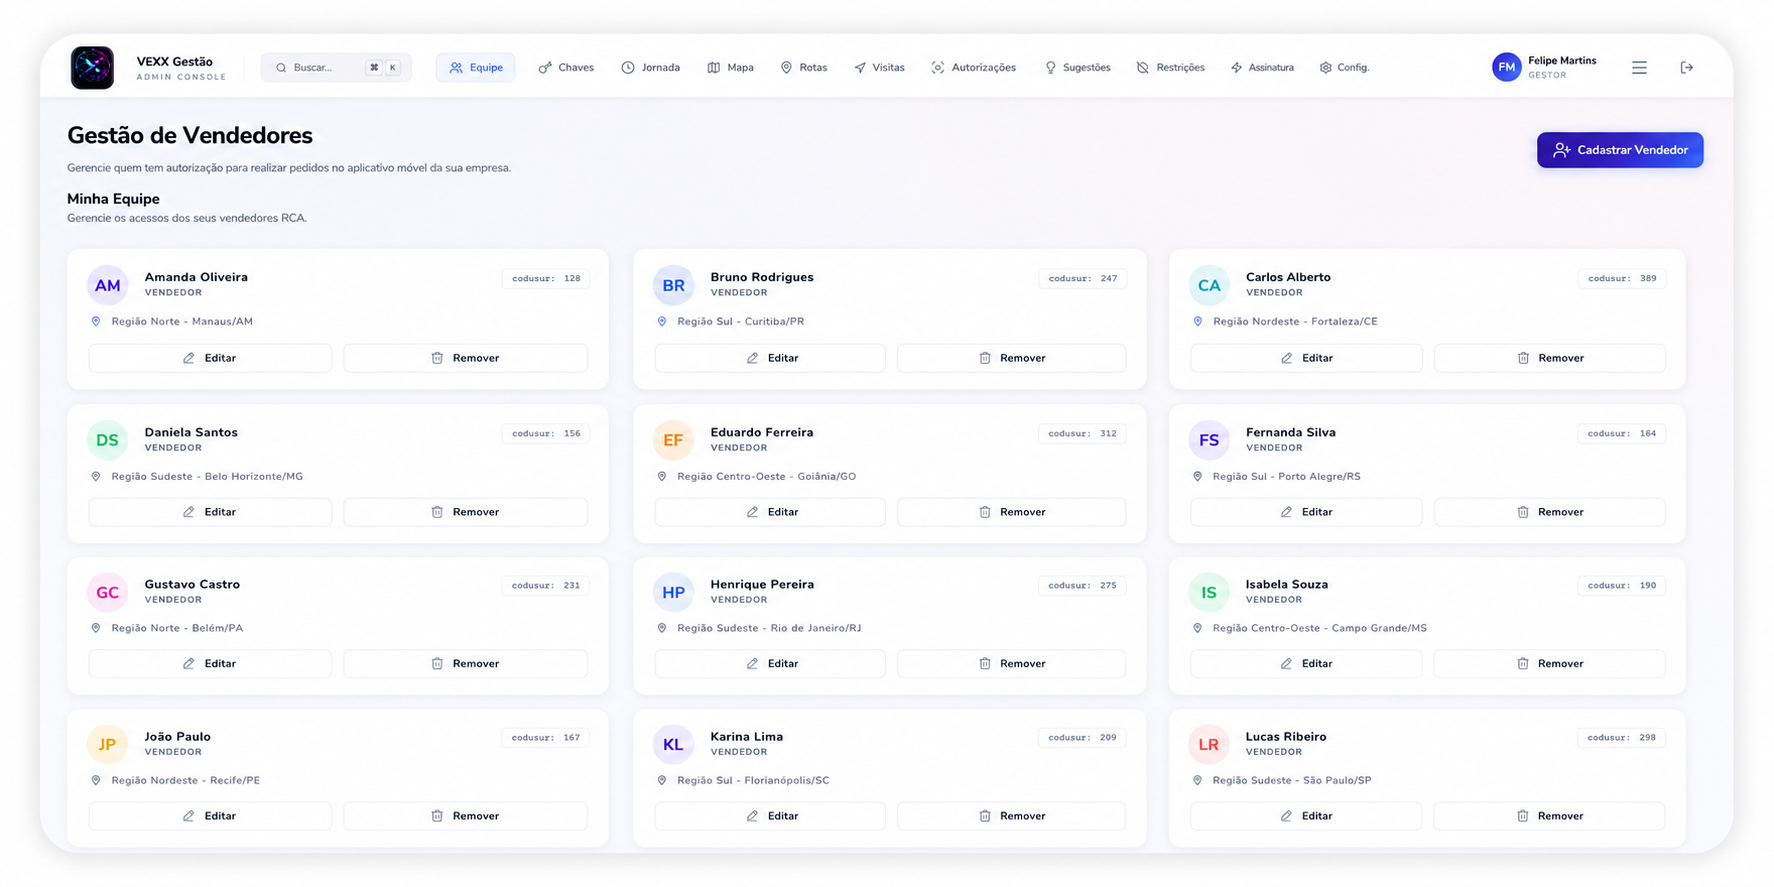
Task: Open the Equipe tab
Action: click(x=476, y=68)
